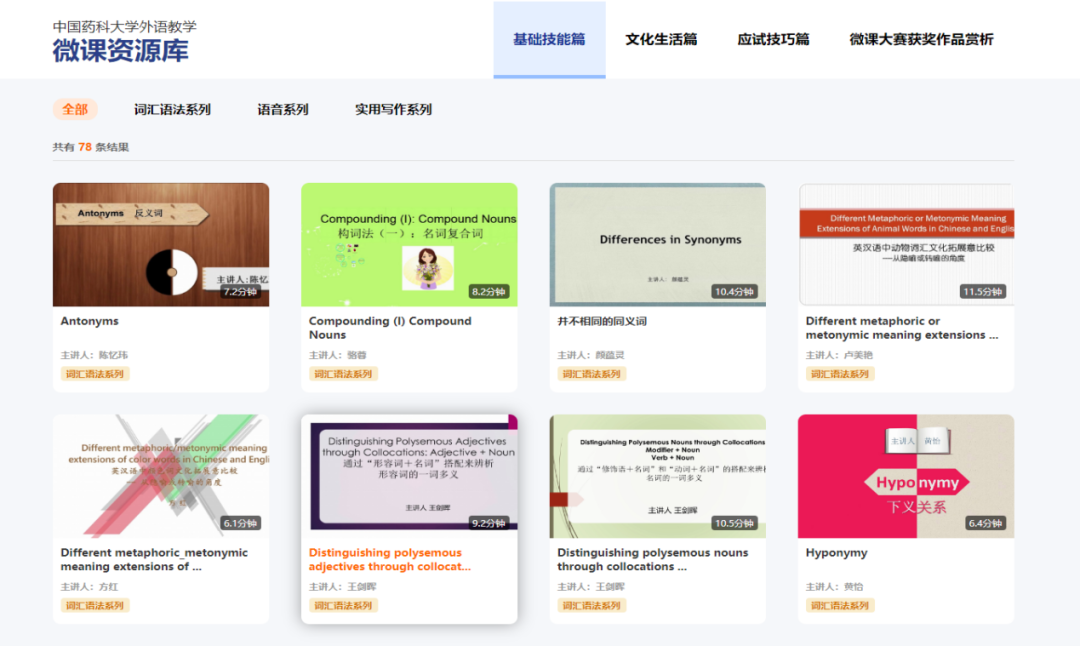Screen dimensions: 1080x646
Task: Go to the 应试技巧篇 tab
Action: click(773, 40)
